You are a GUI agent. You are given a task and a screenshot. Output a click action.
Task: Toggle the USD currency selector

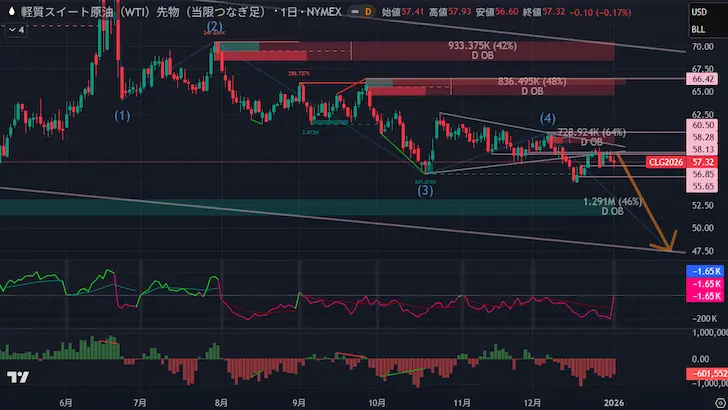[704, 10]
